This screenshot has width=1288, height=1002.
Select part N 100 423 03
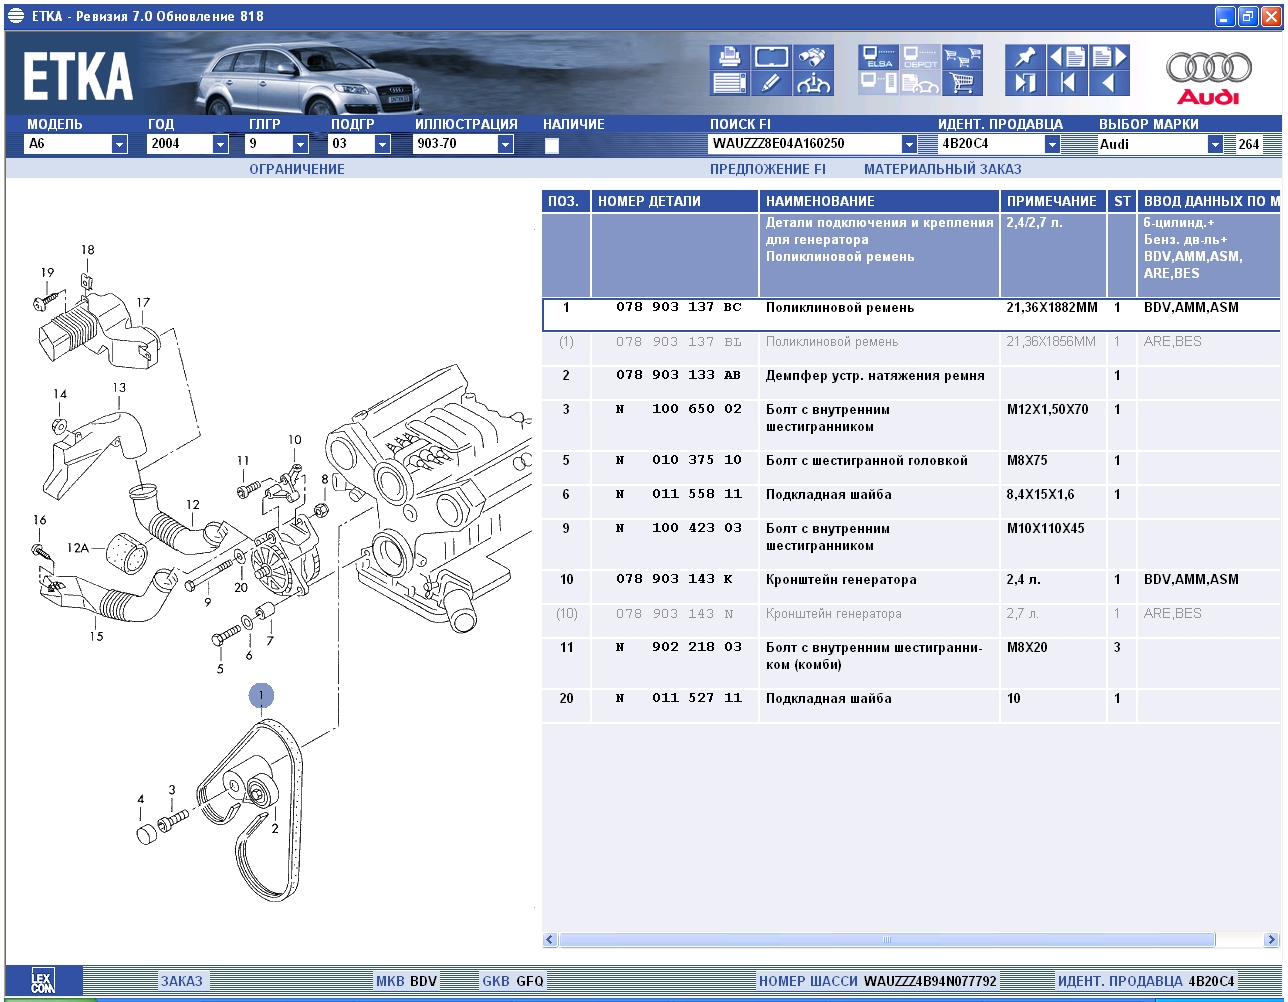(679, 528)
